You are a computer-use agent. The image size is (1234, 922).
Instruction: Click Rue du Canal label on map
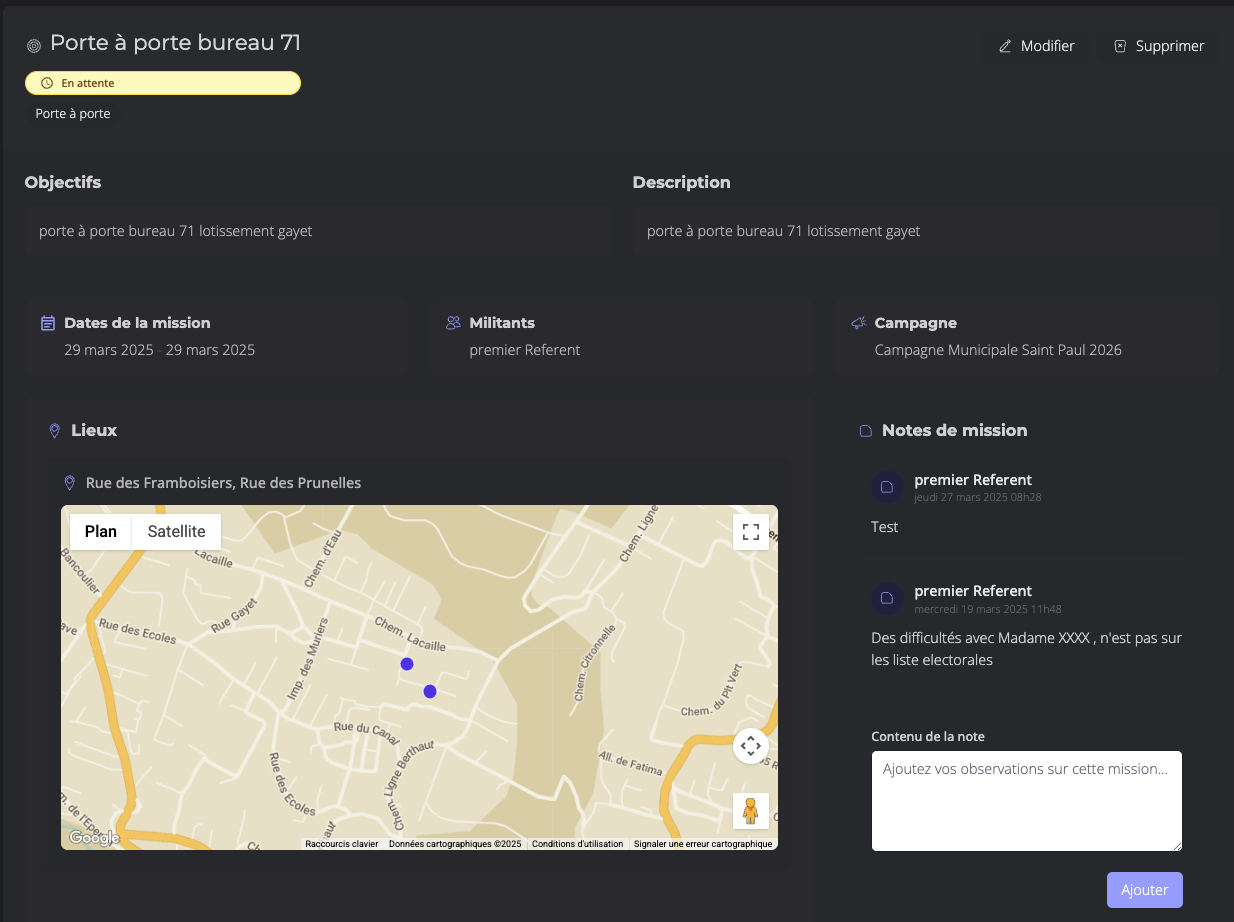(367, 733)
